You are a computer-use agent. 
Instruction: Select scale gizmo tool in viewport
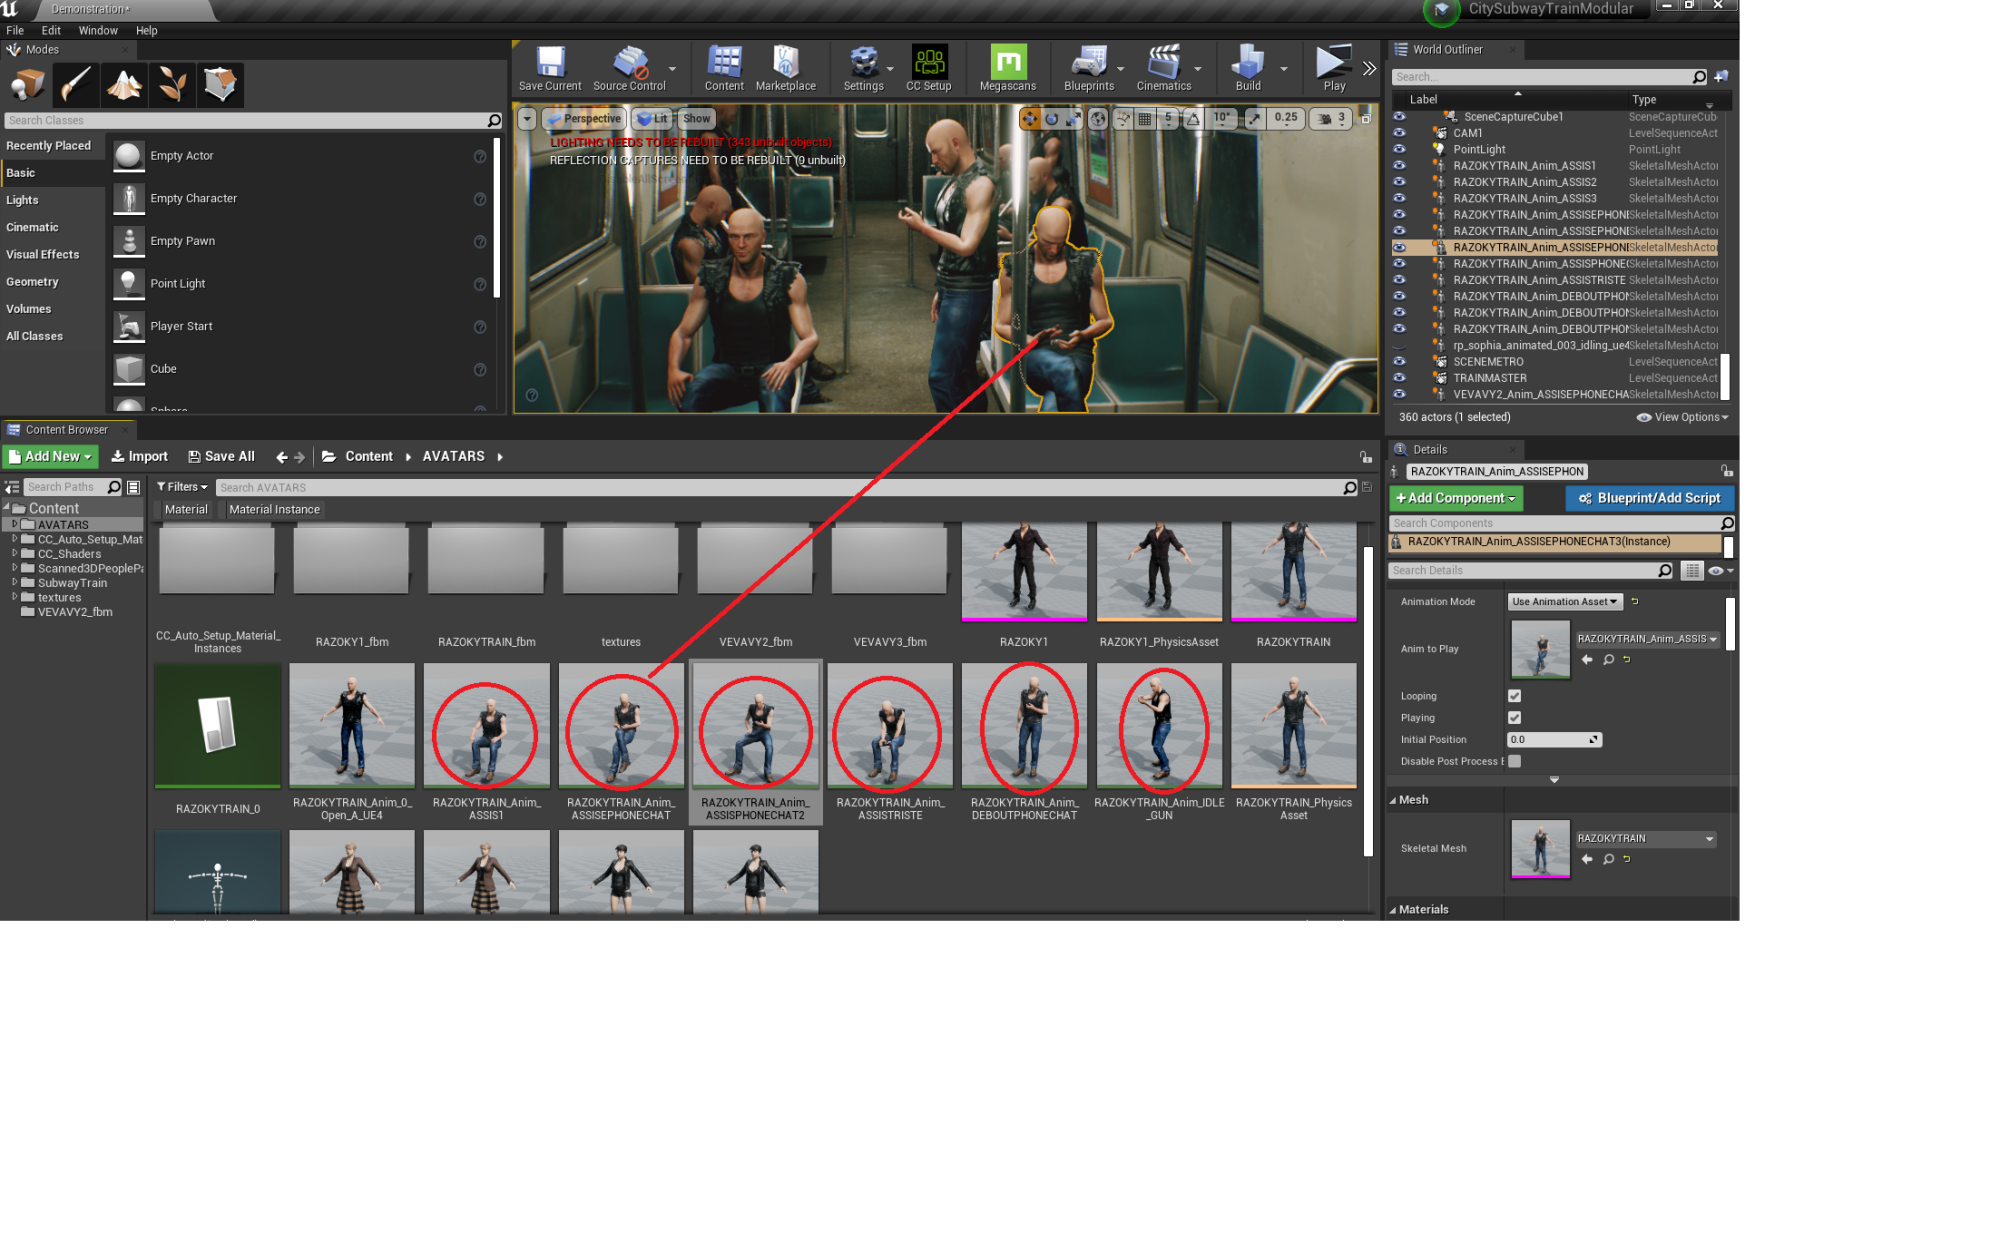[1073, 118]
